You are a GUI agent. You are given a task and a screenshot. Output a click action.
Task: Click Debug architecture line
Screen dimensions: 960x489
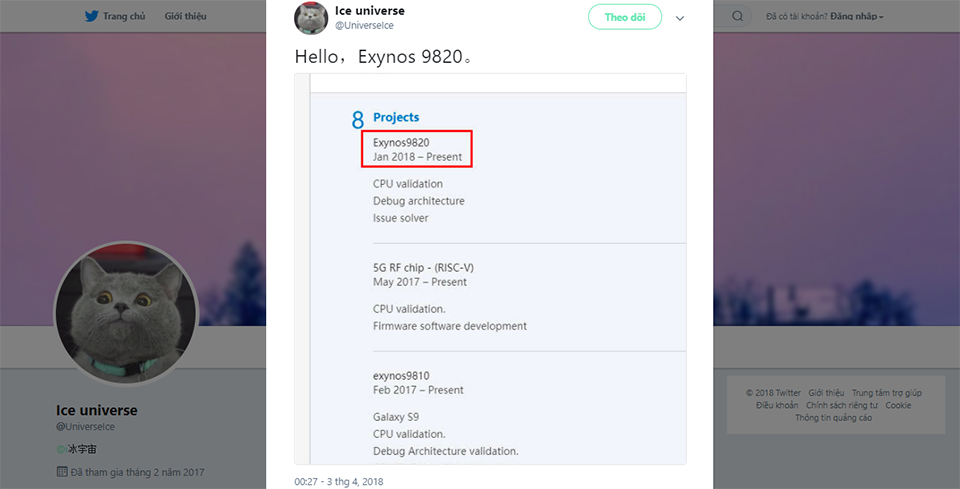tap(419, 201)
